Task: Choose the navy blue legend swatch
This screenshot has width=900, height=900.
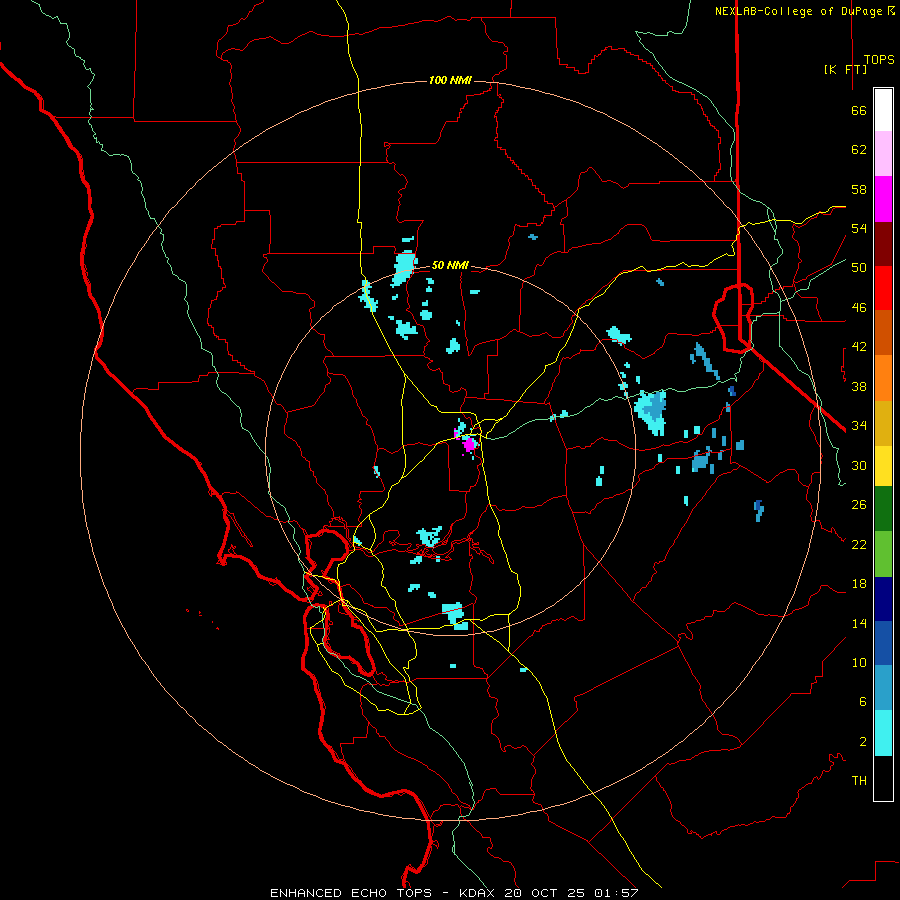Action: pyautogui.click(x=883, y=599)
